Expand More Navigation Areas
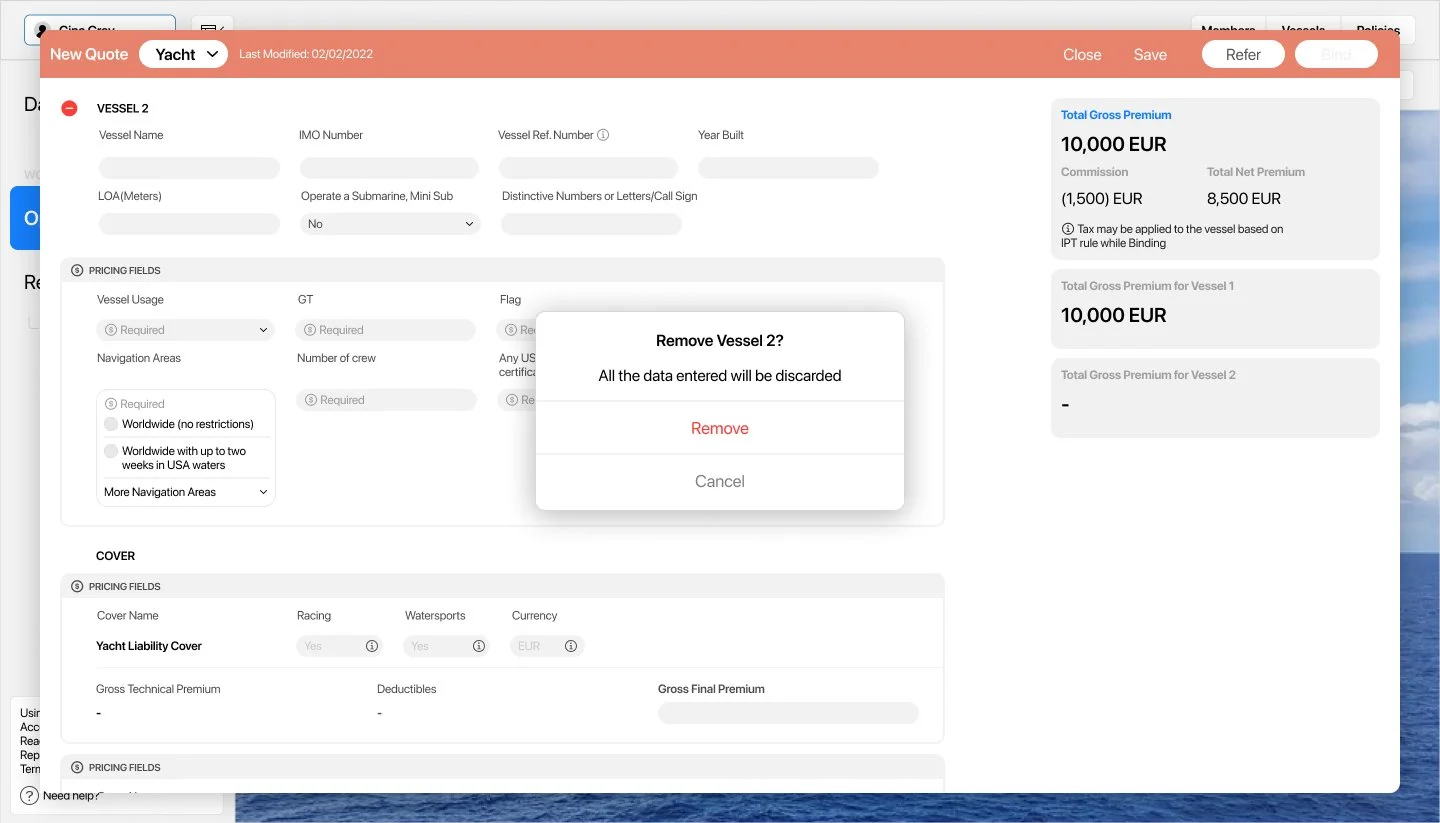Screen dimensions: 1440x823 [x=186, y=492]
